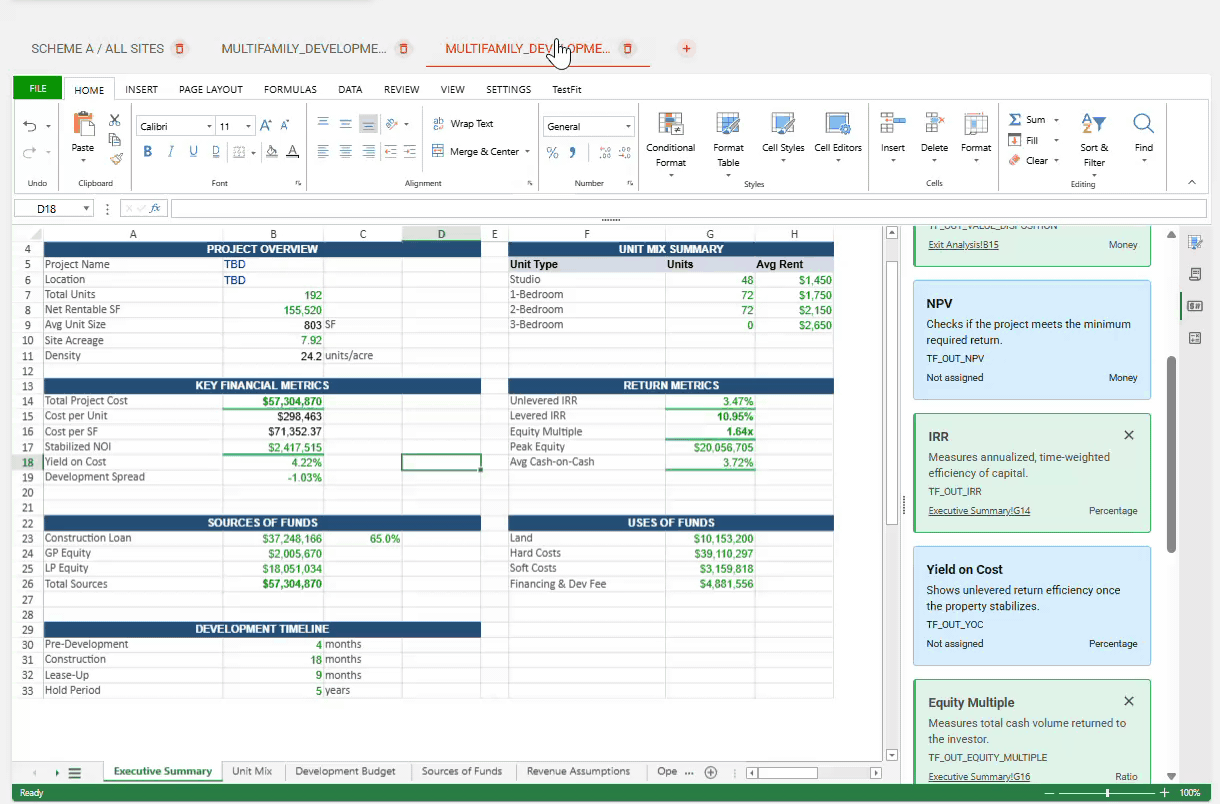Click the increase decimal icon
Viewport: 1220px width, 804px height.
[x=605, y=153]
